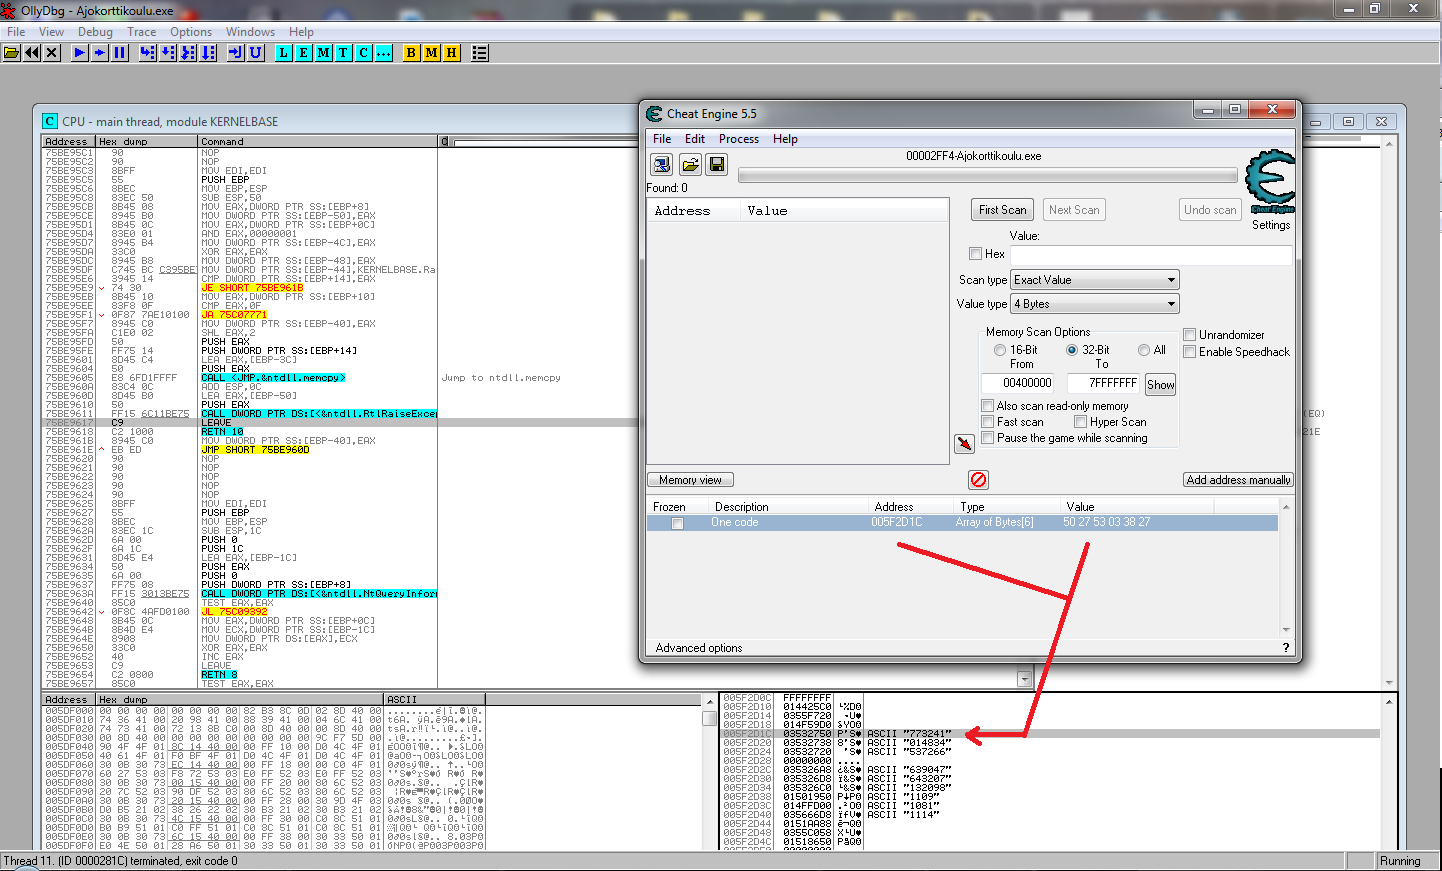This screenshot has height=871, width=1442.
Task: Open the Scan type dropdown
Action: pyautogui.click(x=1095, y=280)
